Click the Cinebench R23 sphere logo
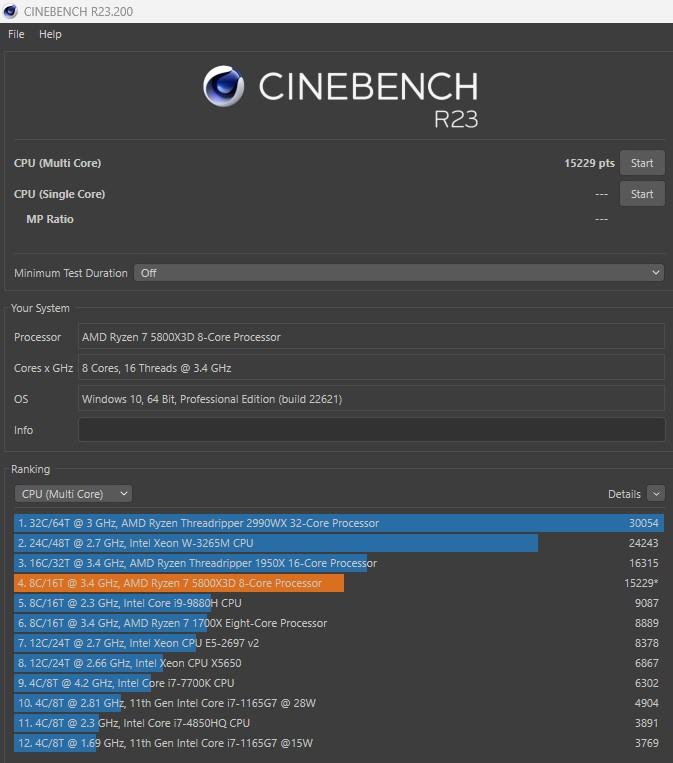This screenshot has width=673, height=763. [224, 86]
